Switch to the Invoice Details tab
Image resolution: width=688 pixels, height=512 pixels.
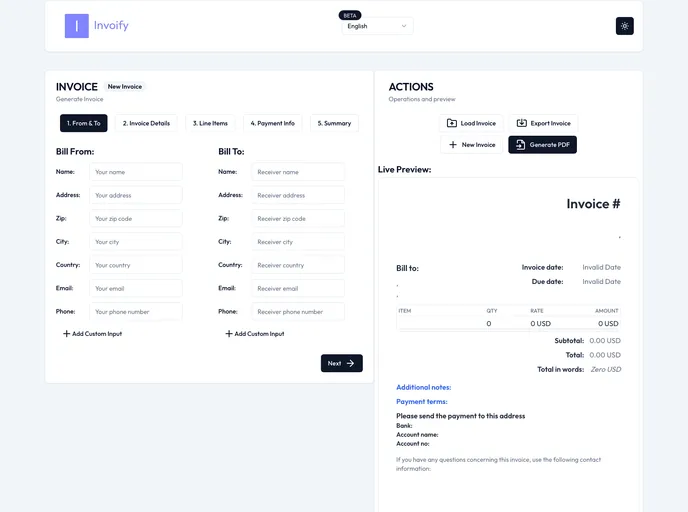click(146, 123)
